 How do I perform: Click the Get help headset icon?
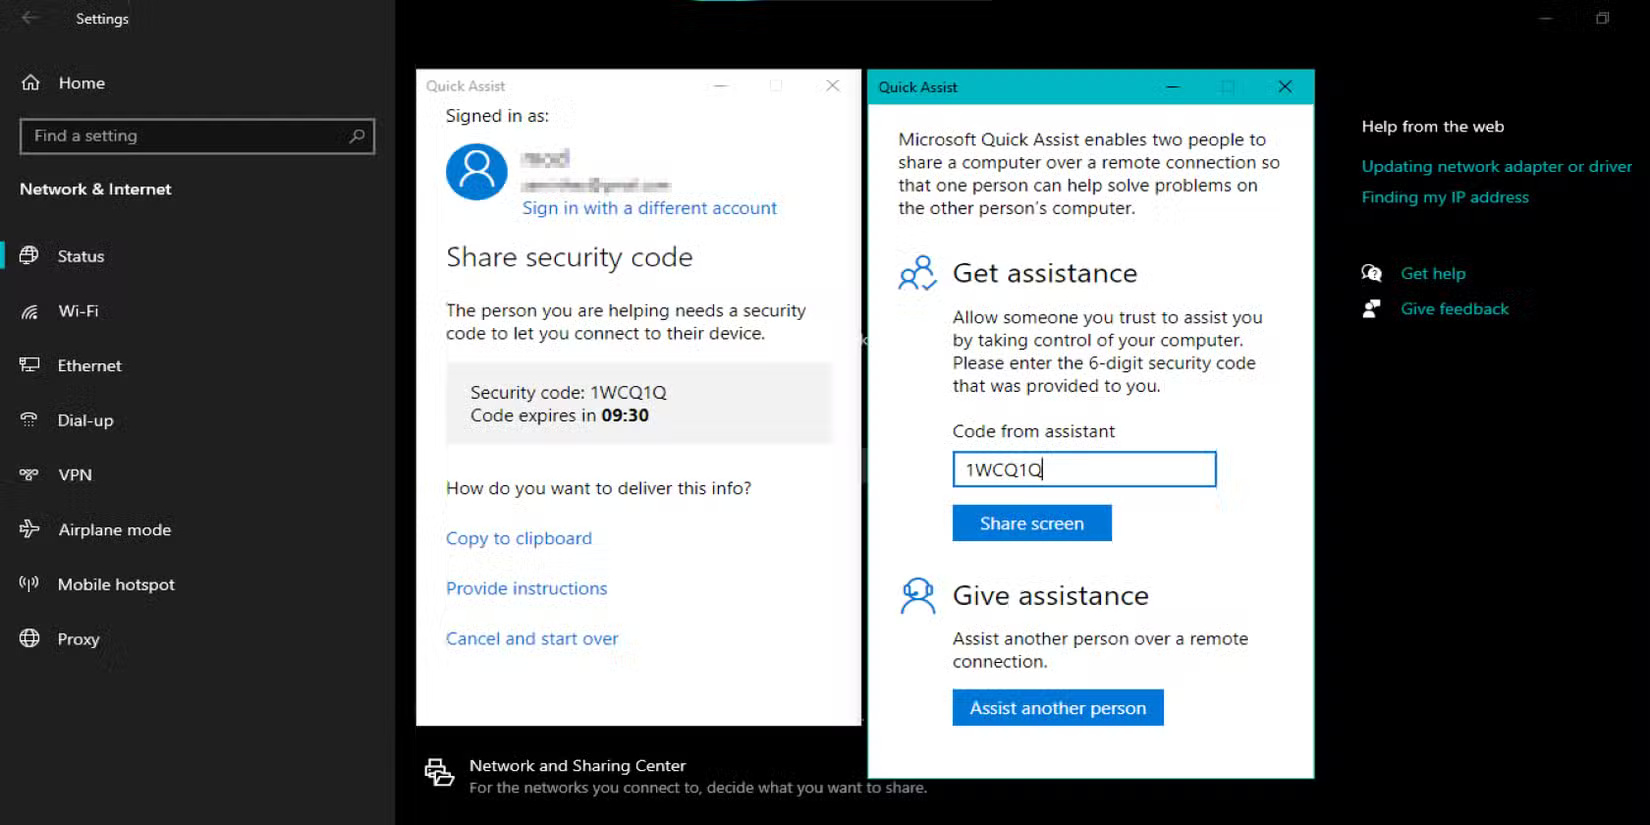(x=1371, y=272)
